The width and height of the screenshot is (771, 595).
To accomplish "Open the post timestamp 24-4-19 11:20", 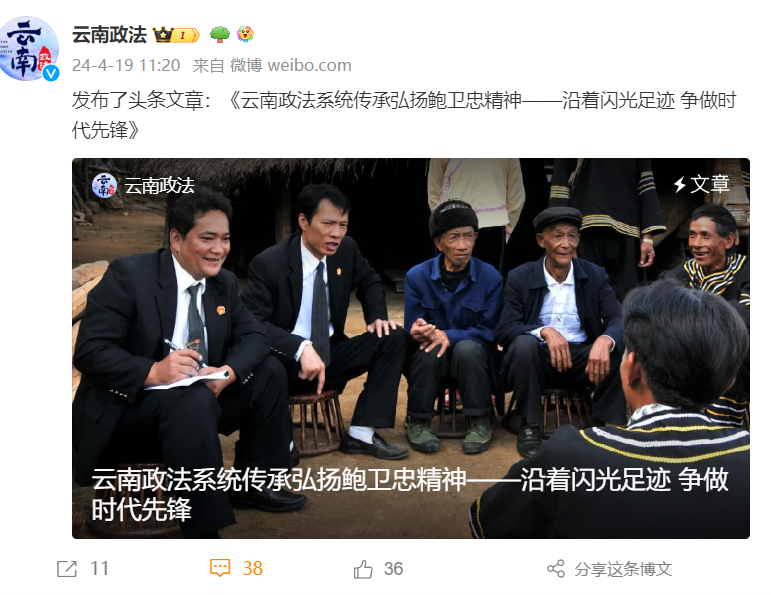I will click(x=126, y=65).
